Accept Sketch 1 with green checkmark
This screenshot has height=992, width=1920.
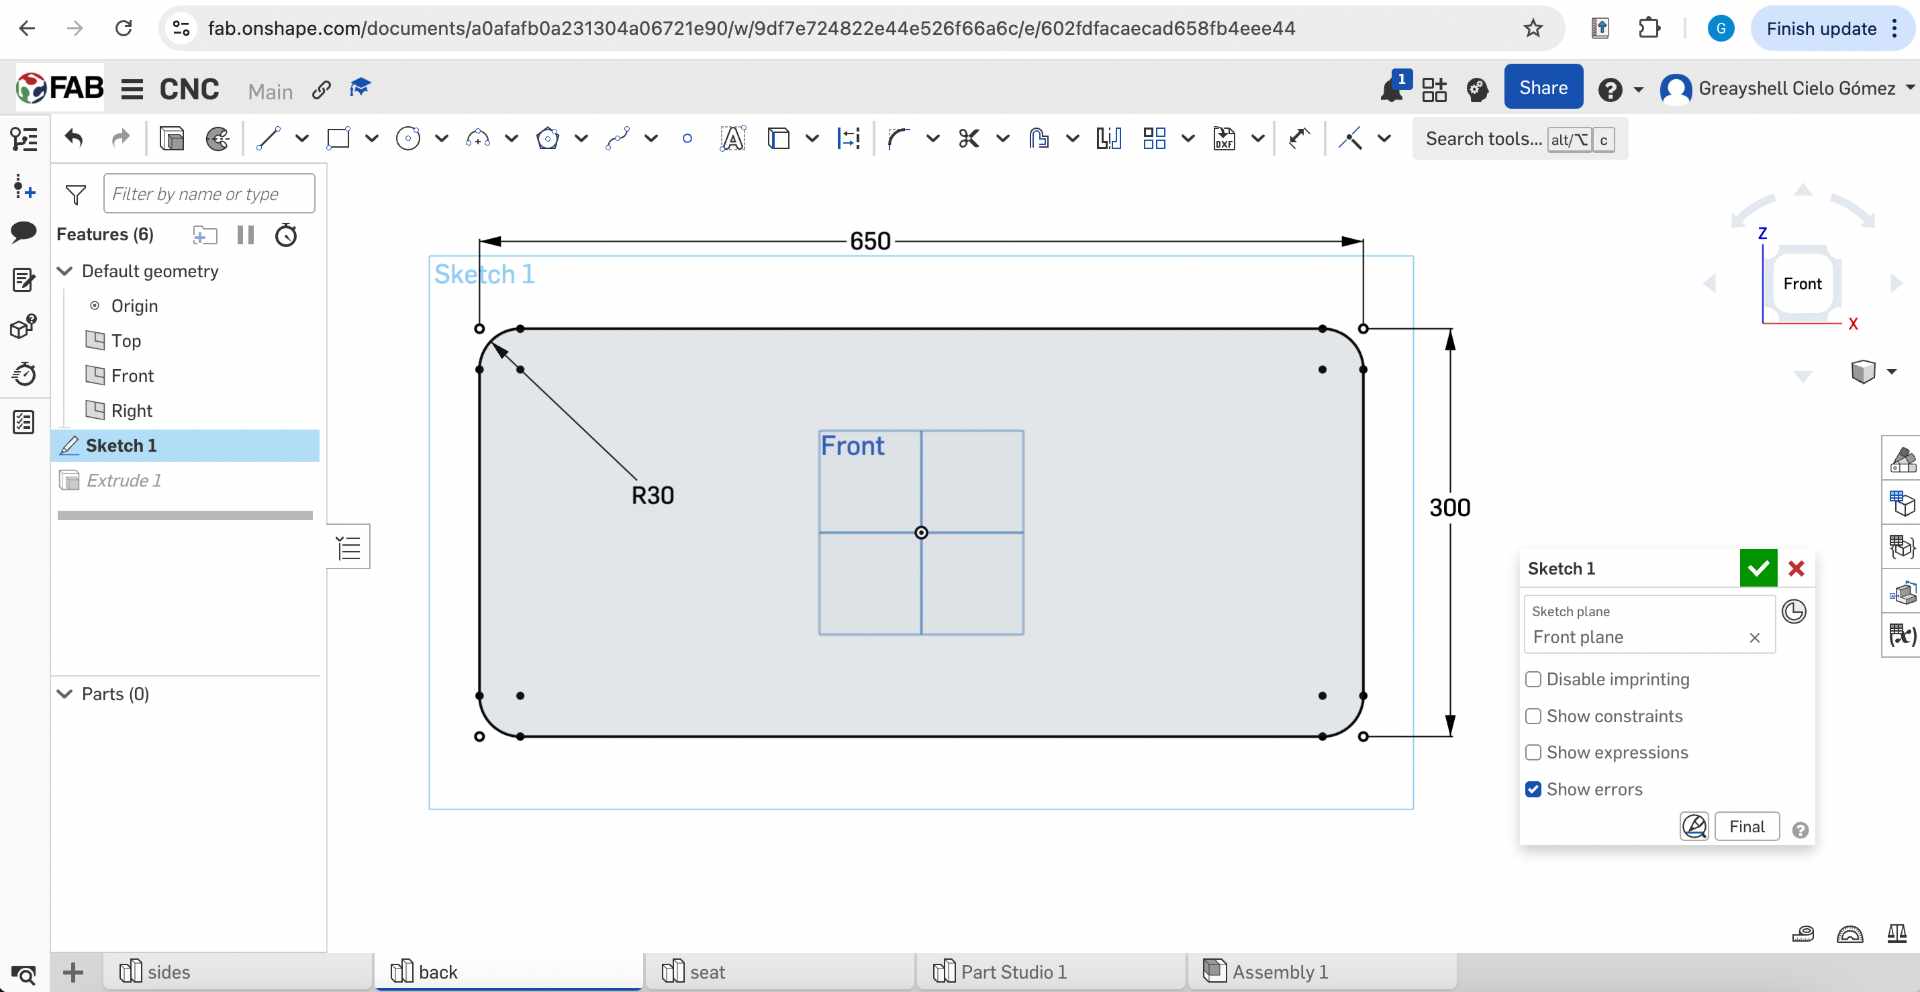click(x=1758, y=569)
